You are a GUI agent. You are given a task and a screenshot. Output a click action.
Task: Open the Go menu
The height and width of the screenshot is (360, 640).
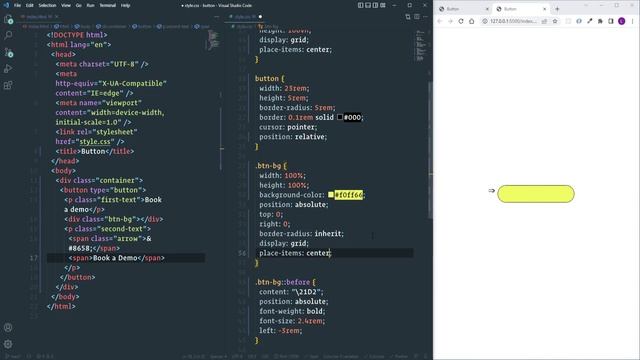coord(79,5)
